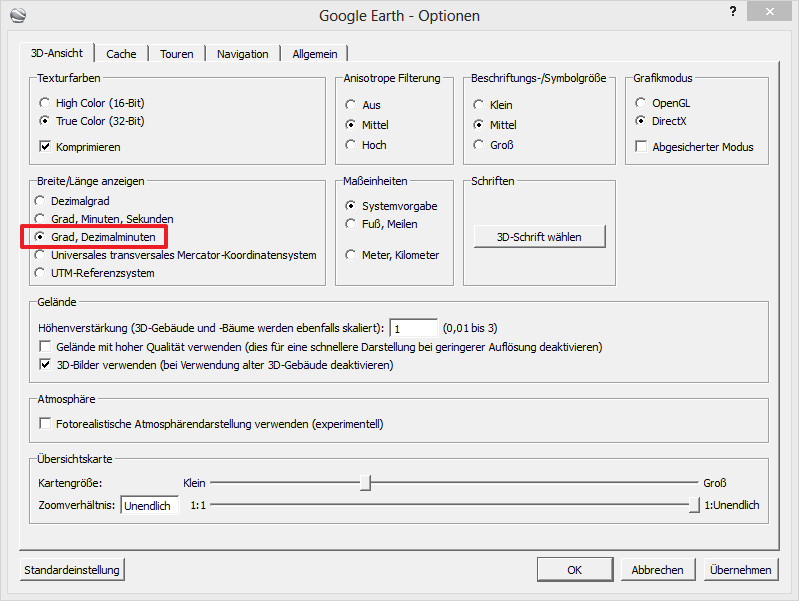The image size is (799, 601).
Task: Select Grad, Dezimalminuten format
Action: click(95, 237)
